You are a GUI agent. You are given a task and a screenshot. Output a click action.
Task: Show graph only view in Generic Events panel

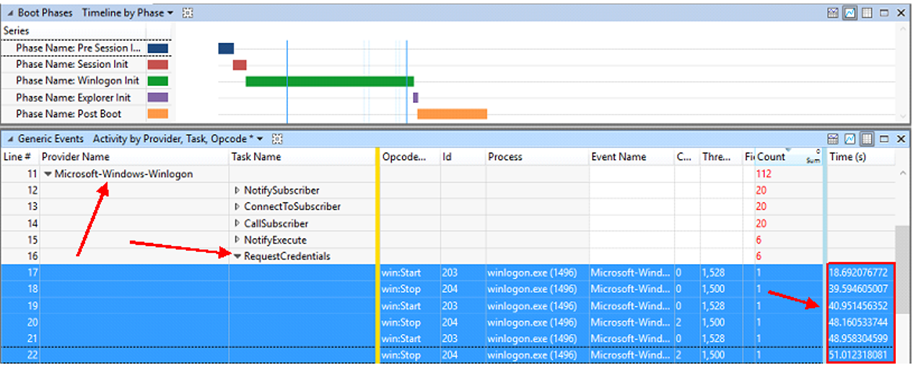tap(850, 139)
